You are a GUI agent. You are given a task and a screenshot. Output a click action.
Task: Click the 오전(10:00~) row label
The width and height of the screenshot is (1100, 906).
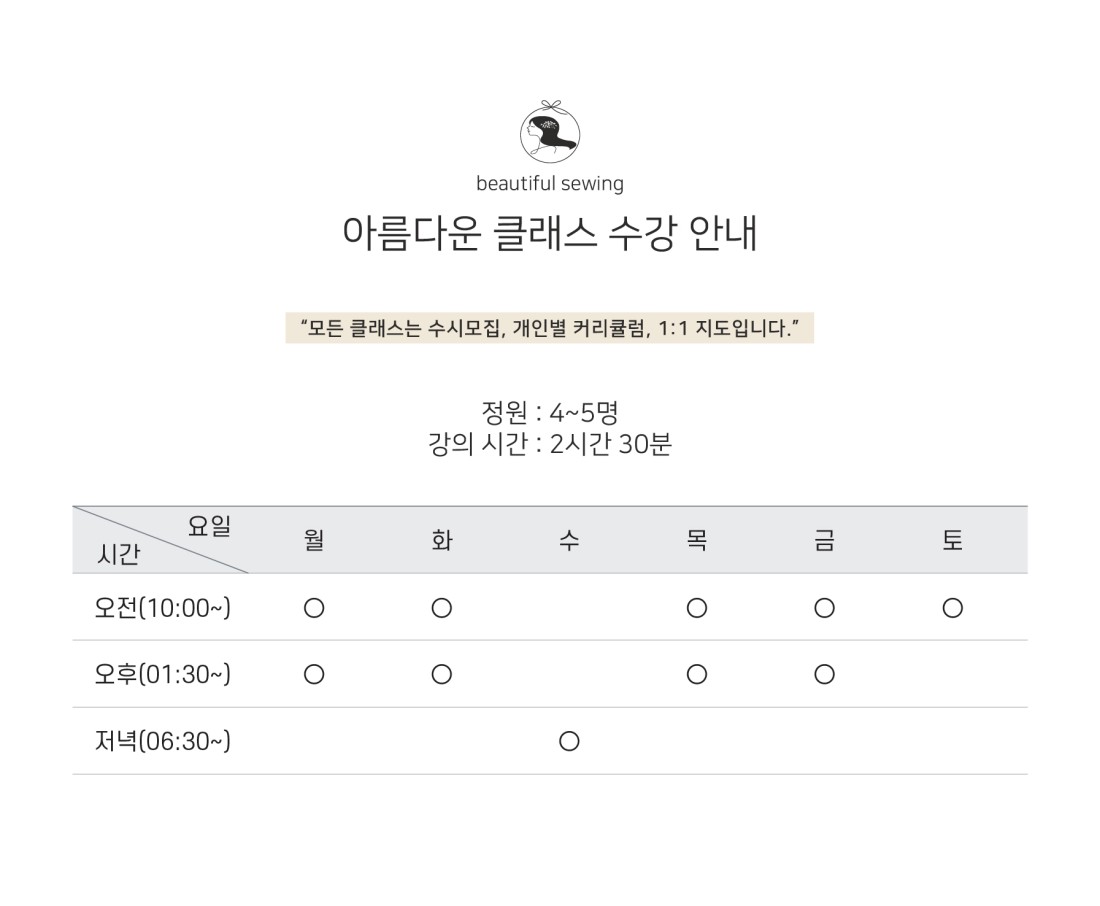162,608
